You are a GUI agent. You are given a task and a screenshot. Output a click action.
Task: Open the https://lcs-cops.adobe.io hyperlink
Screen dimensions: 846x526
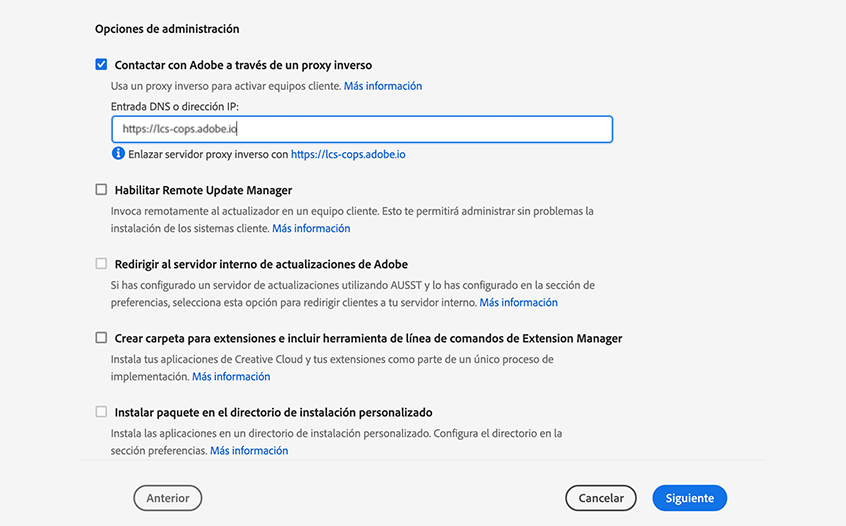[x=348, y=155]
